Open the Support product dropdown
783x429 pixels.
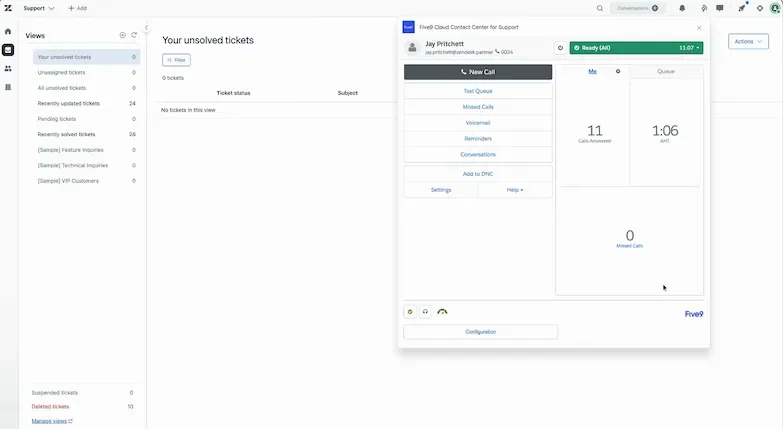pos(39,8)
